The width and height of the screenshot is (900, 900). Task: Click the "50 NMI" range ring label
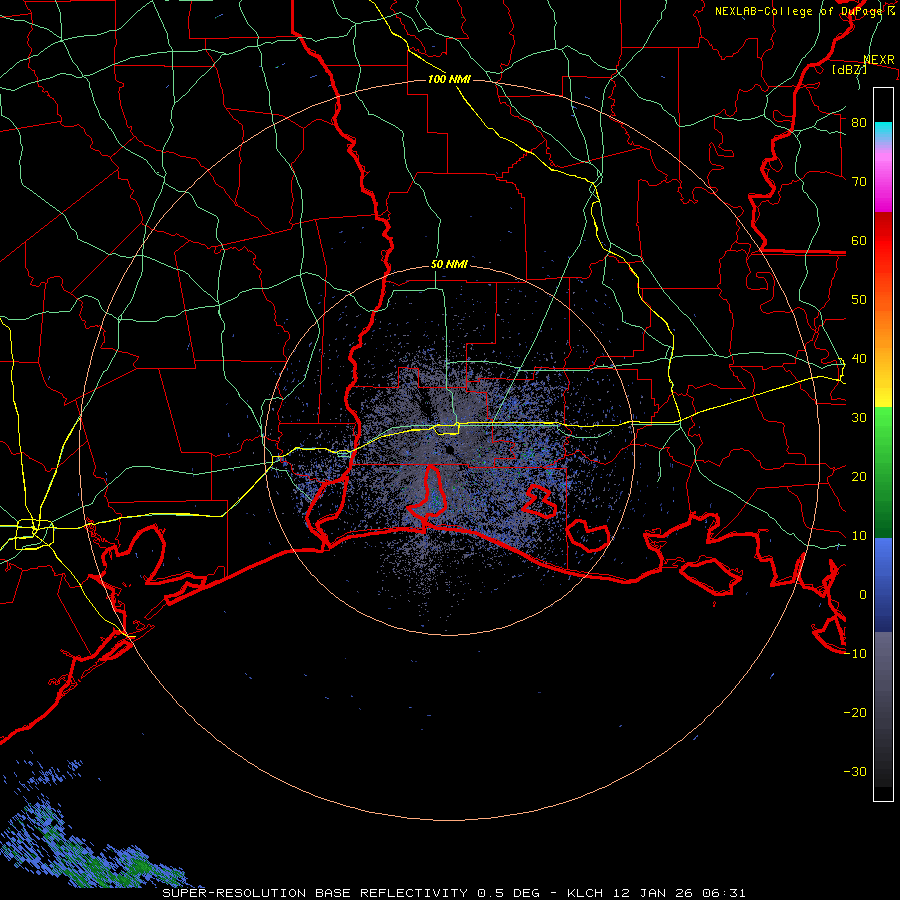449,265
